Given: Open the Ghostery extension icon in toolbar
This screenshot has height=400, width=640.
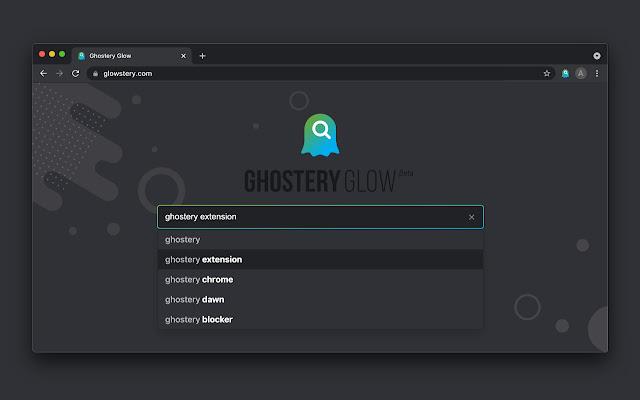Looking at the screenshot, I should 565,73.
